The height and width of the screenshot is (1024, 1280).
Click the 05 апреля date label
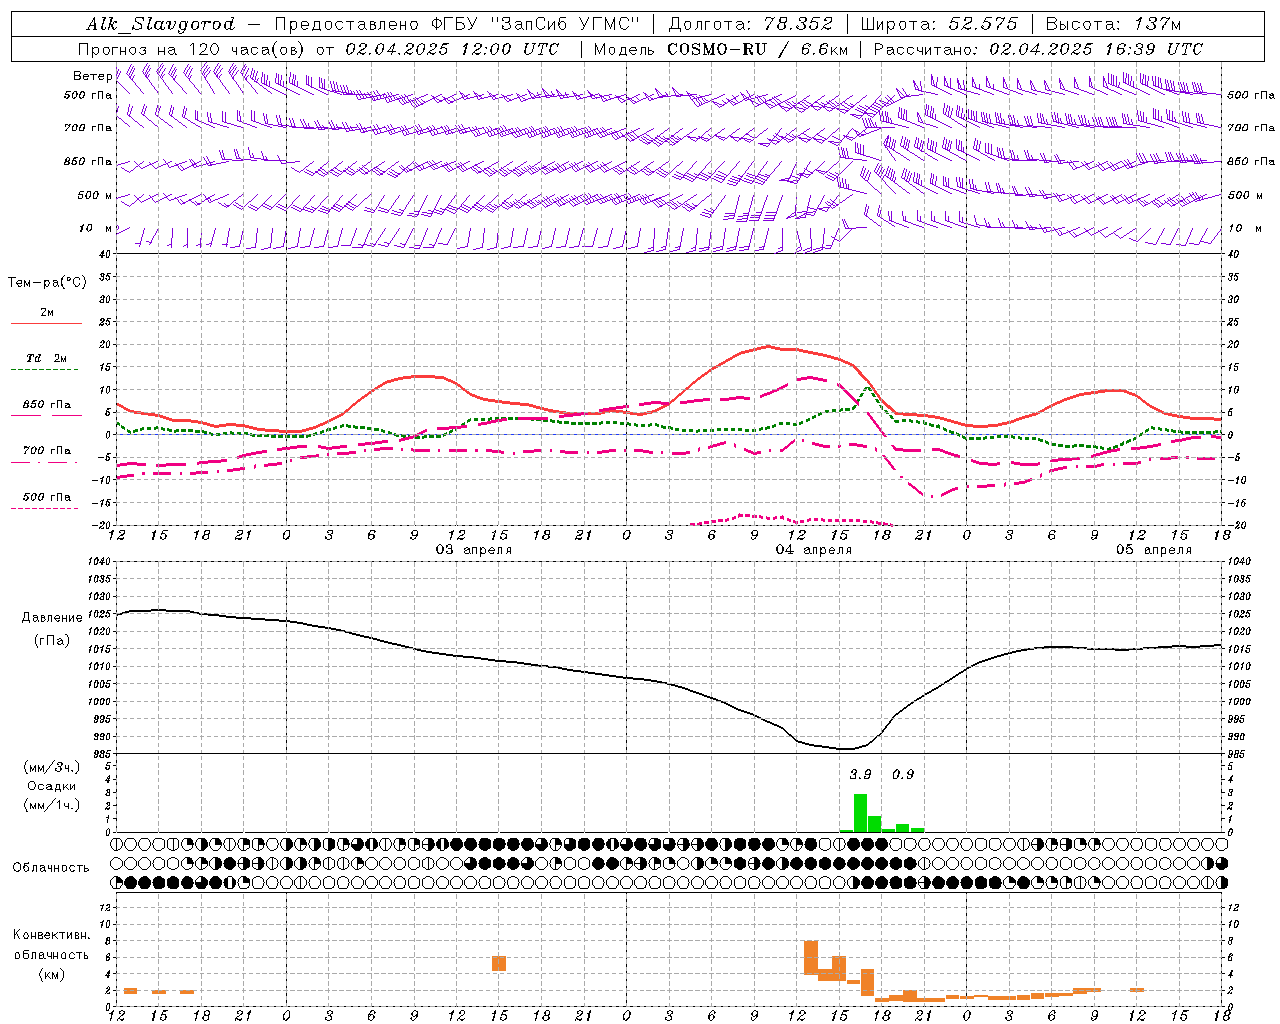coord(1154,549)
